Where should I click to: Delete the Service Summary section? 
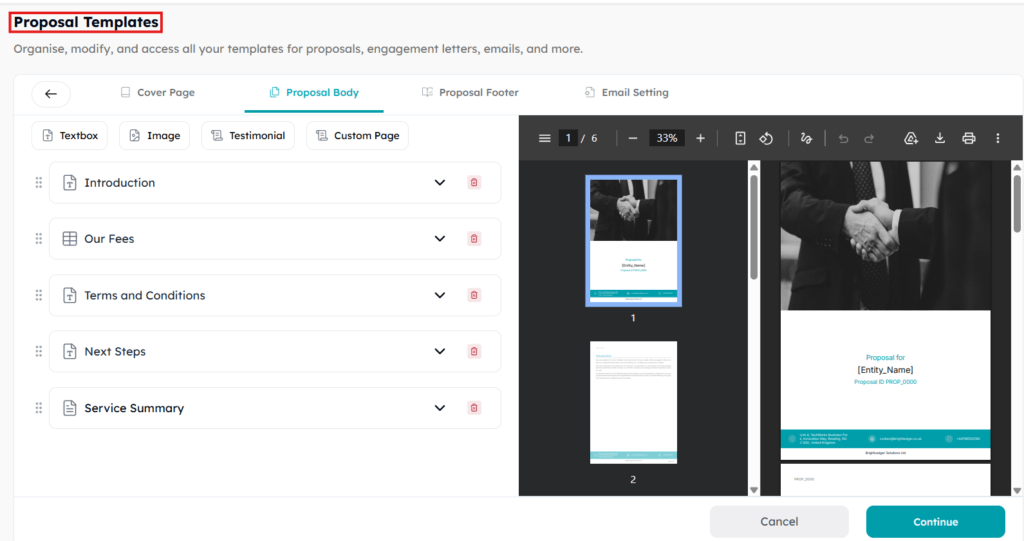coord(475,408)
